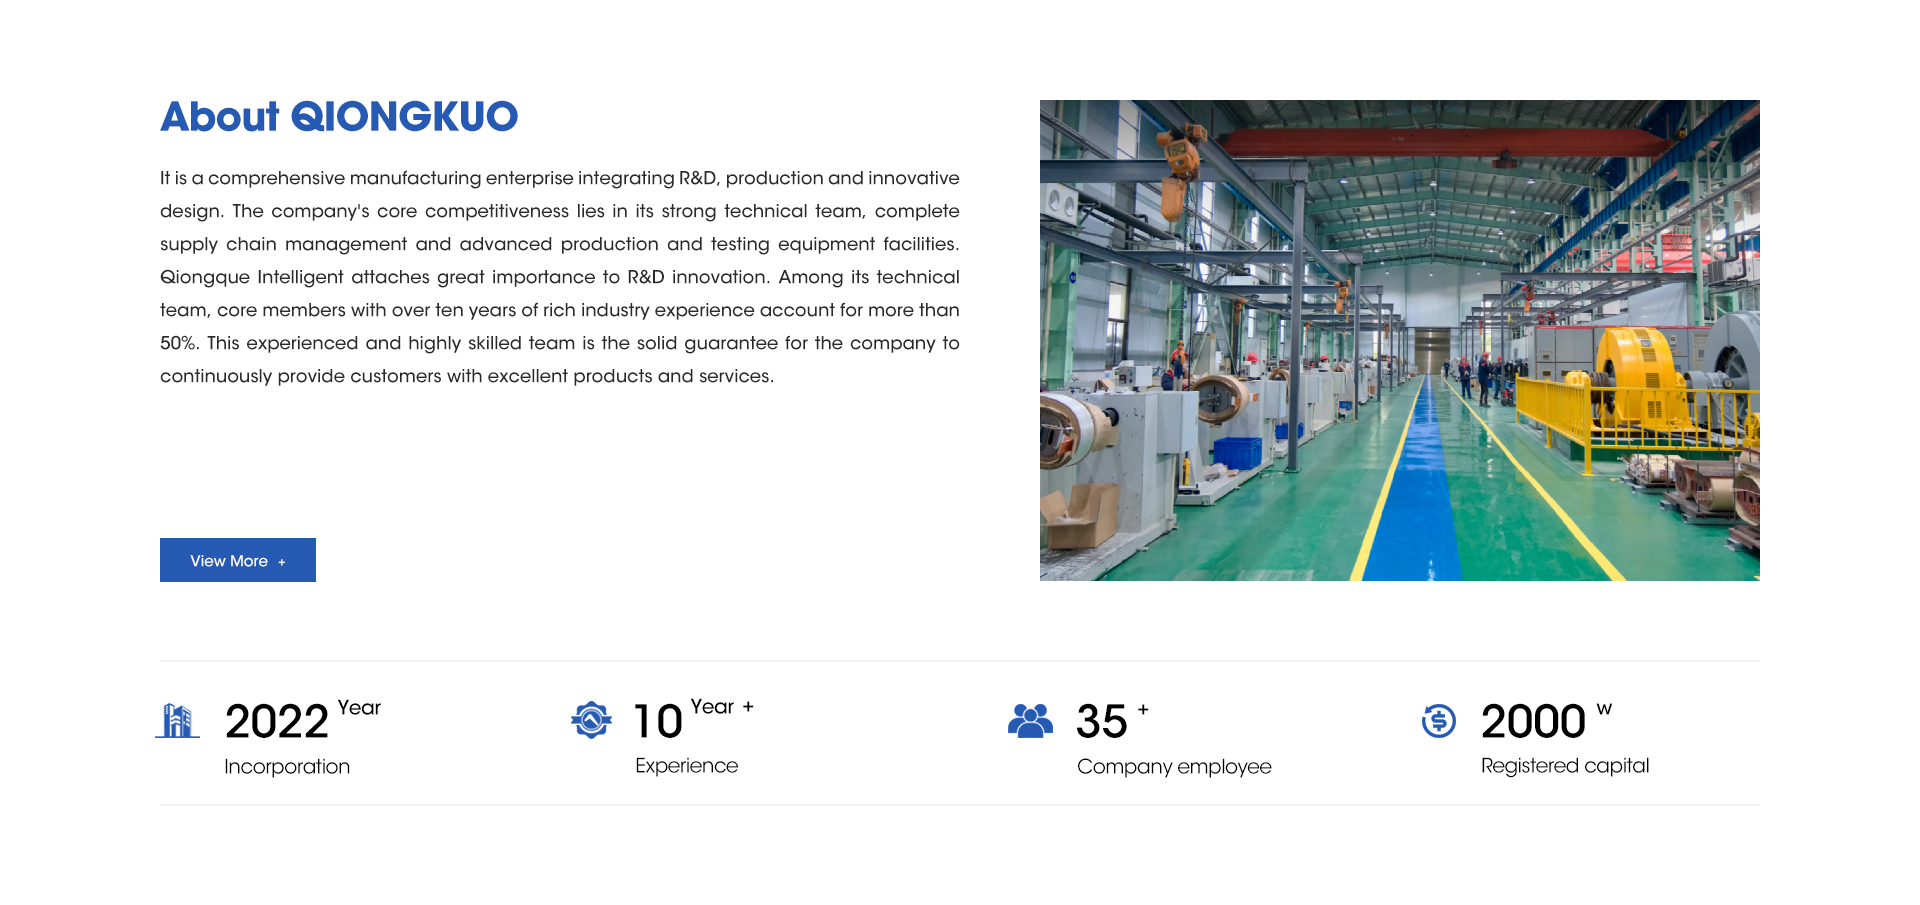
Task: Click the W superscript after 2000
Action: point(1604,708)
